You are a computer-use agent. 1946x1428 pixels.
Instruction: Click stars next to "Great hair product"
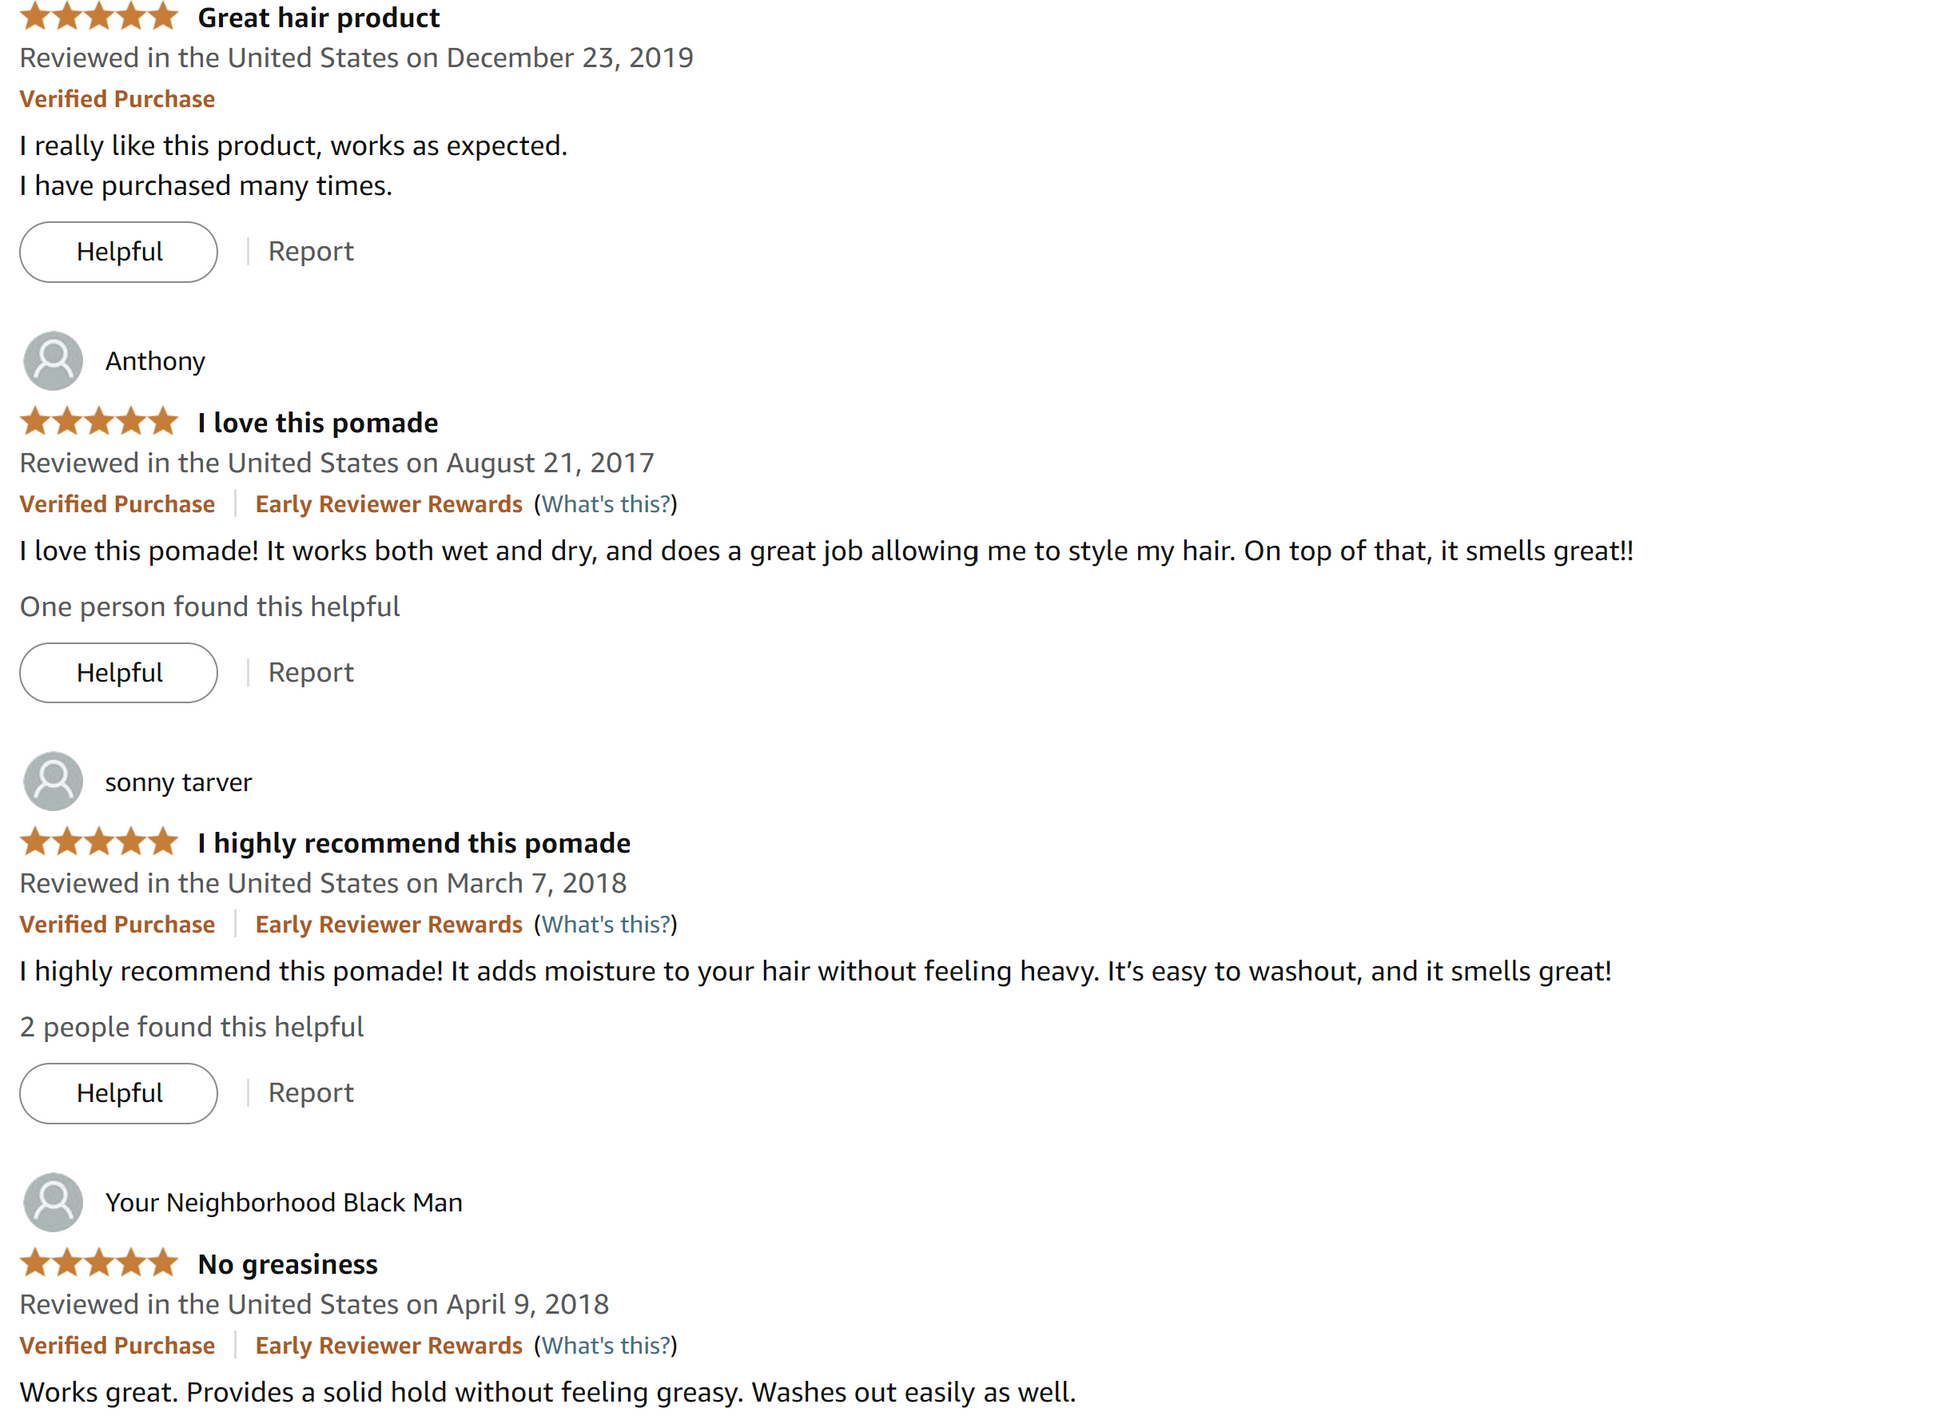pos(98,17)
